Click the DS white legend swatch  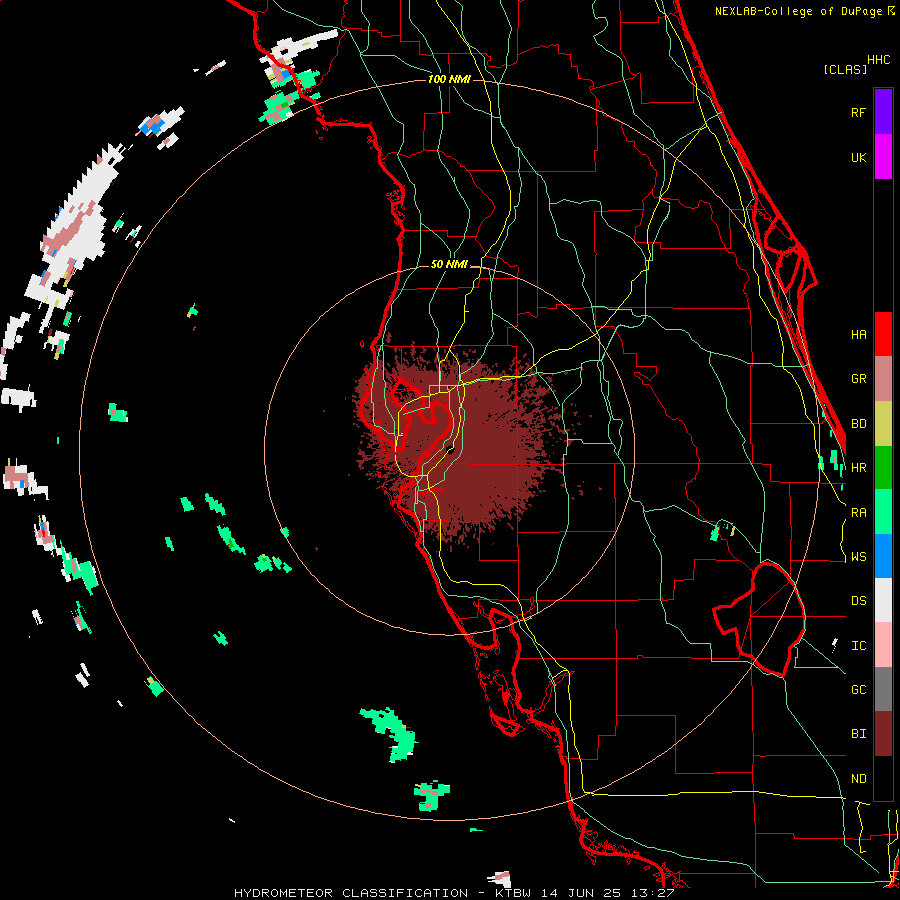883,600
